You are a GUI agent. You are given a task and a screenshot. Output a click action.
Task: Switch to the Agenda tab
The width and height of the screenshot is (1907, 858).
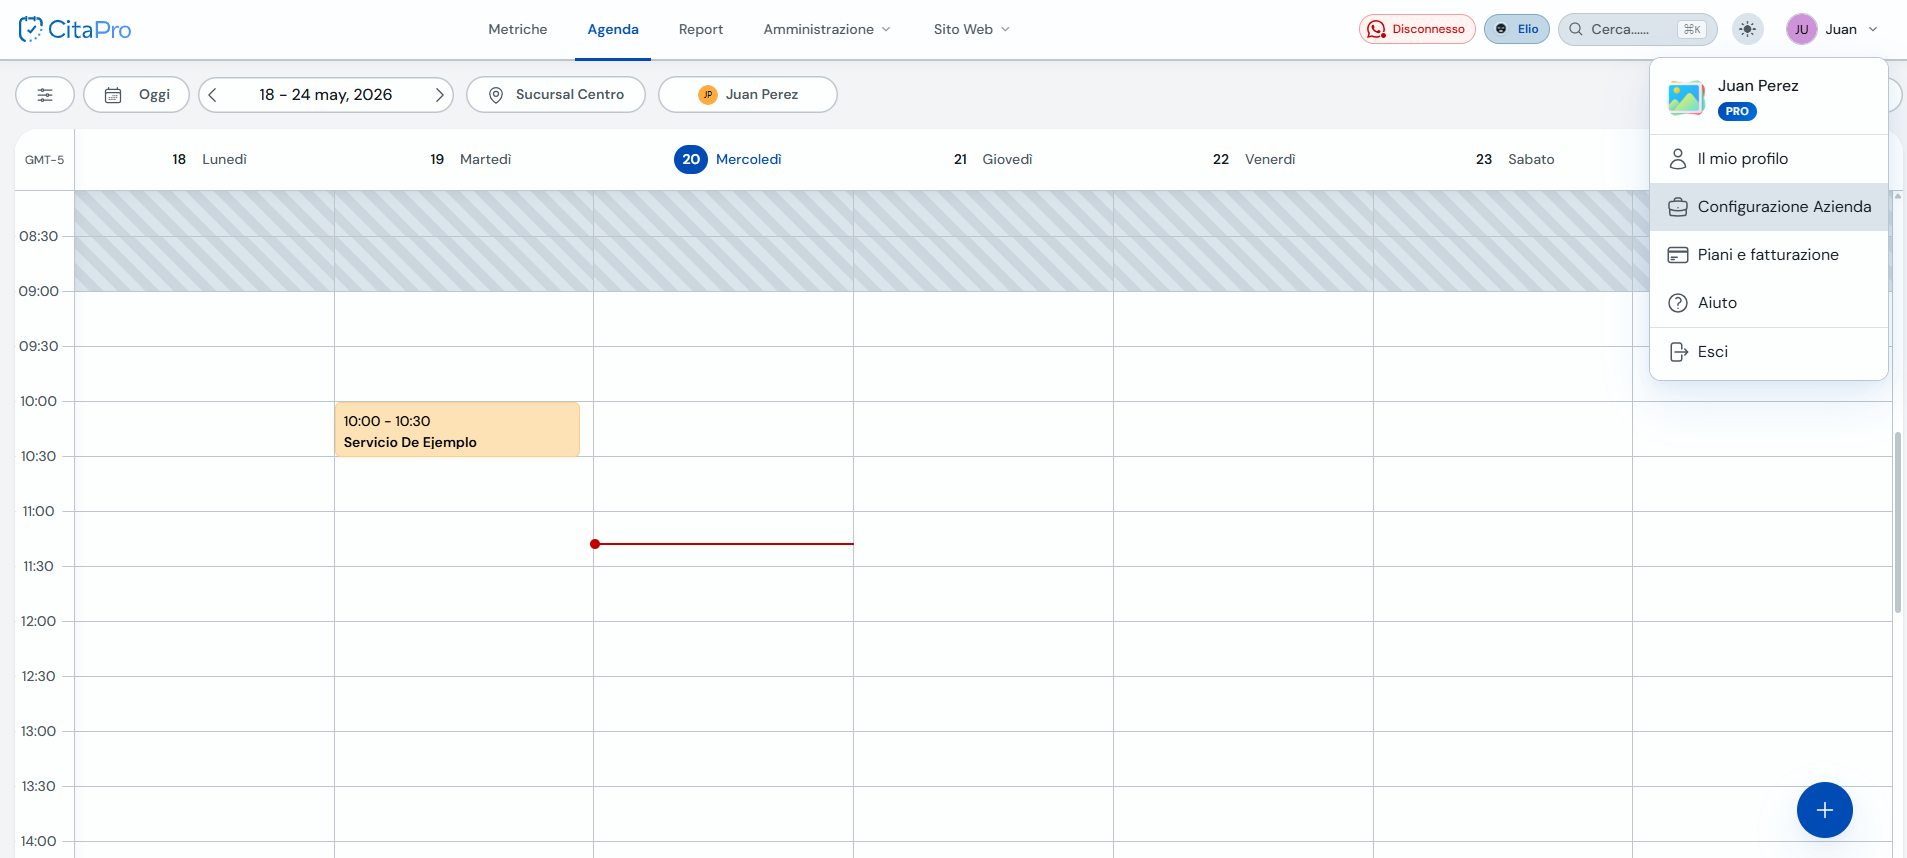613,29
